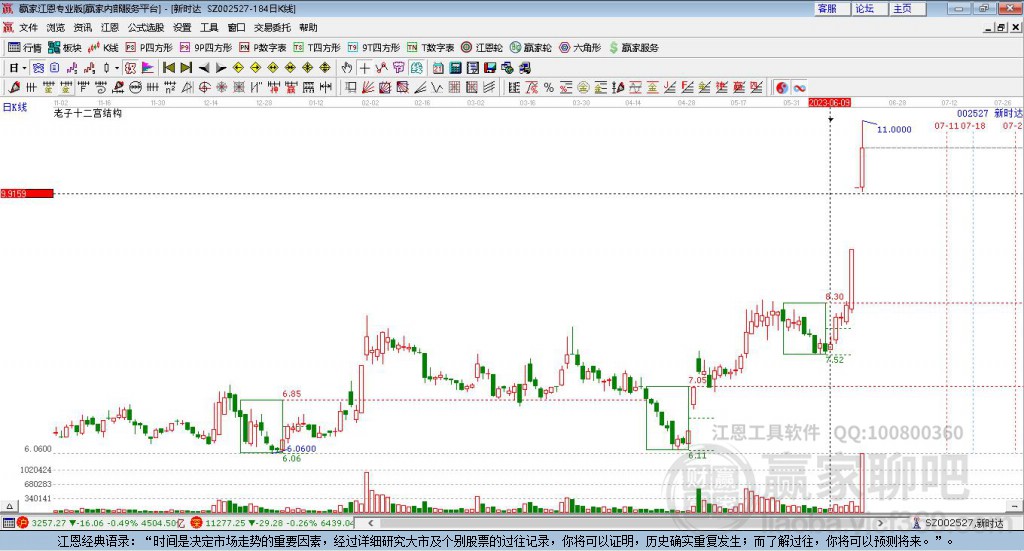Viewport: 1024px width, 551px height.
Task: Click the 6.0600 axis price label
Action: (38, 449)
